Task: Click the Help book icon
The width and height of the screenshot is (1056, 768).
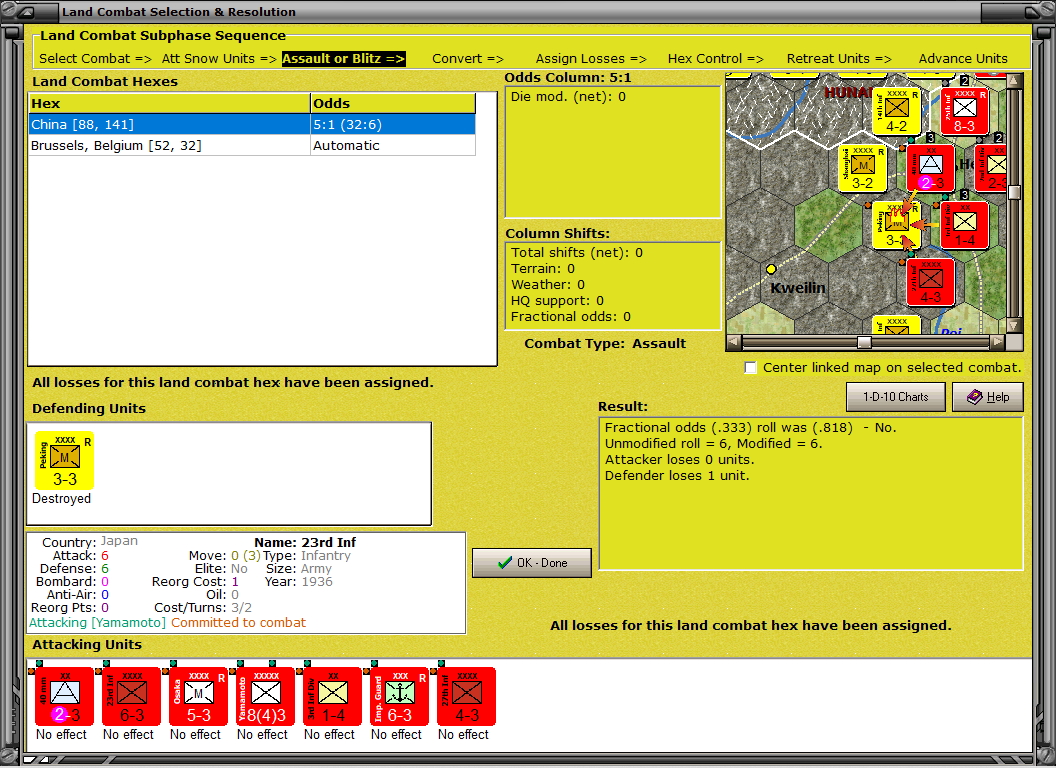Action: point(975,397)
